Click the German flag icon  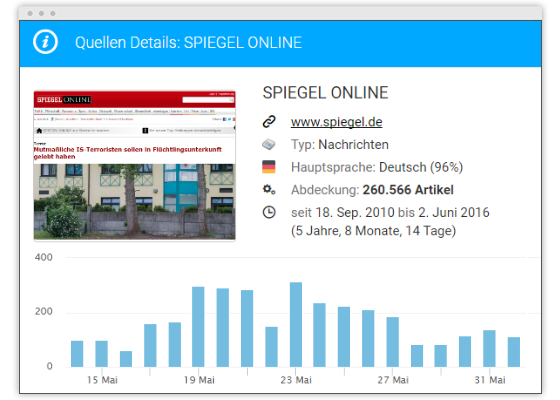pyautogui.click(x=269, y=167)
